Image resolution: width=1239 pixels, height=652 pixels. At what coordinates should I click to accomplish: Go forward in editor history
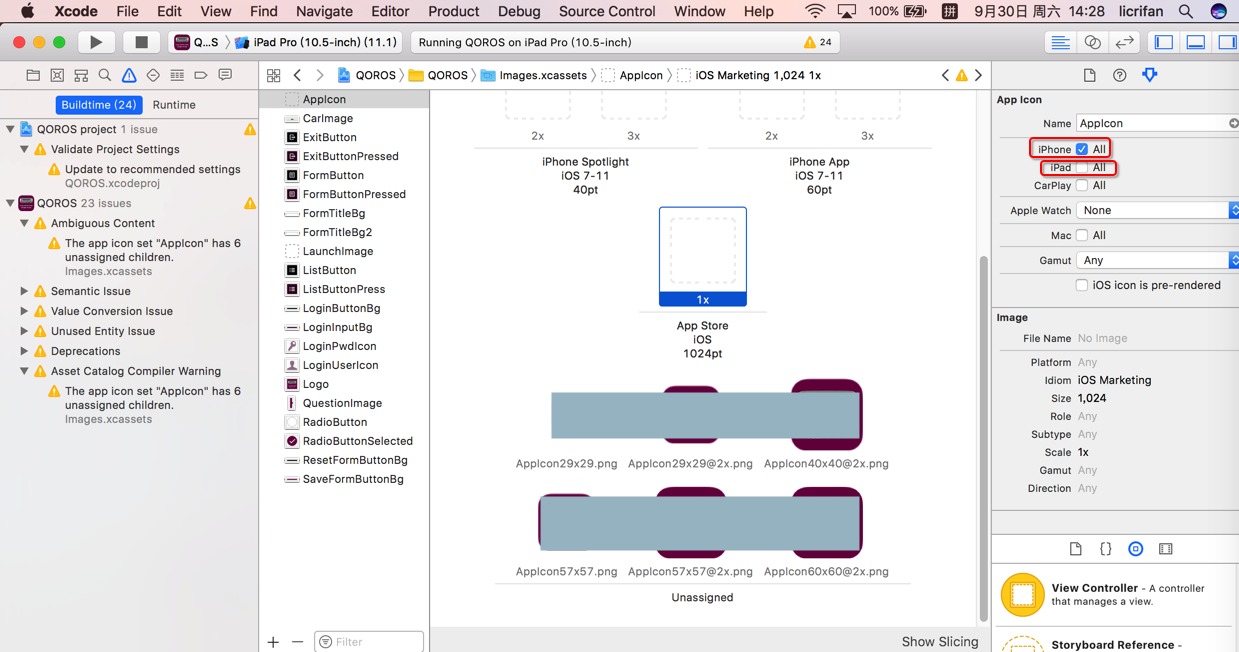(320, 75)
